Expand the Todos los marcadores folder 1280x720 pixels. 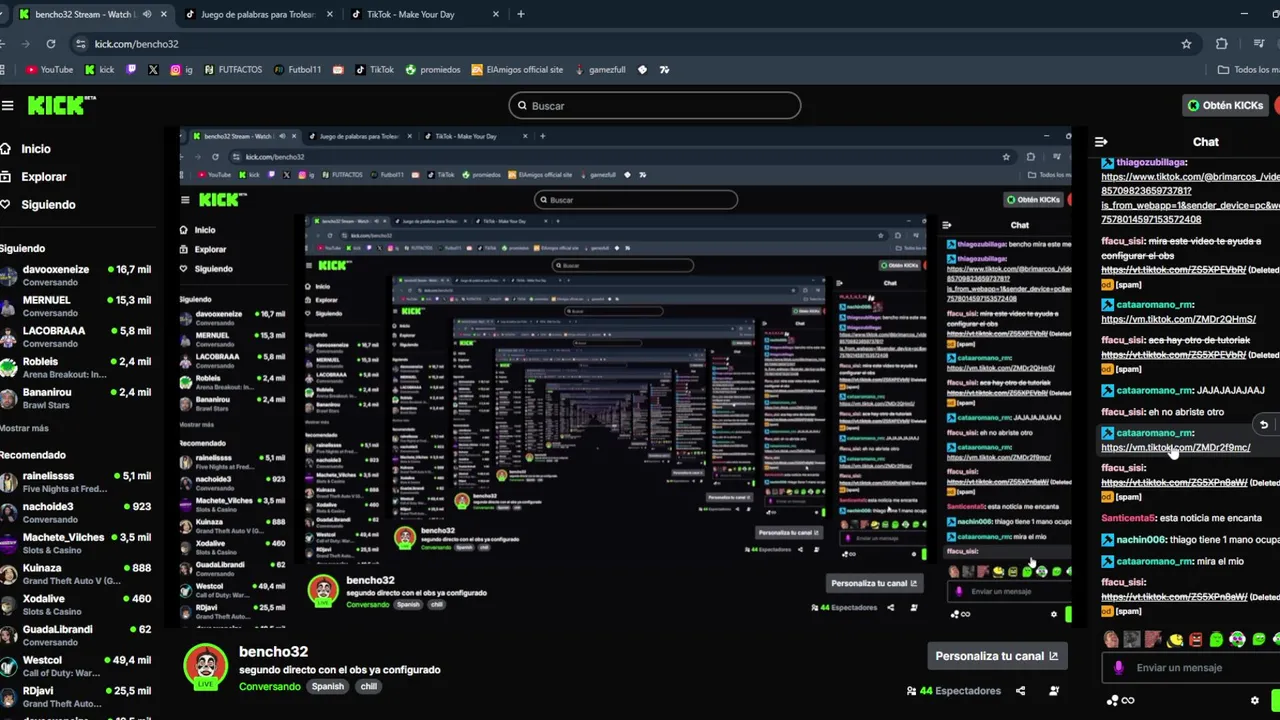(1248, 70)
